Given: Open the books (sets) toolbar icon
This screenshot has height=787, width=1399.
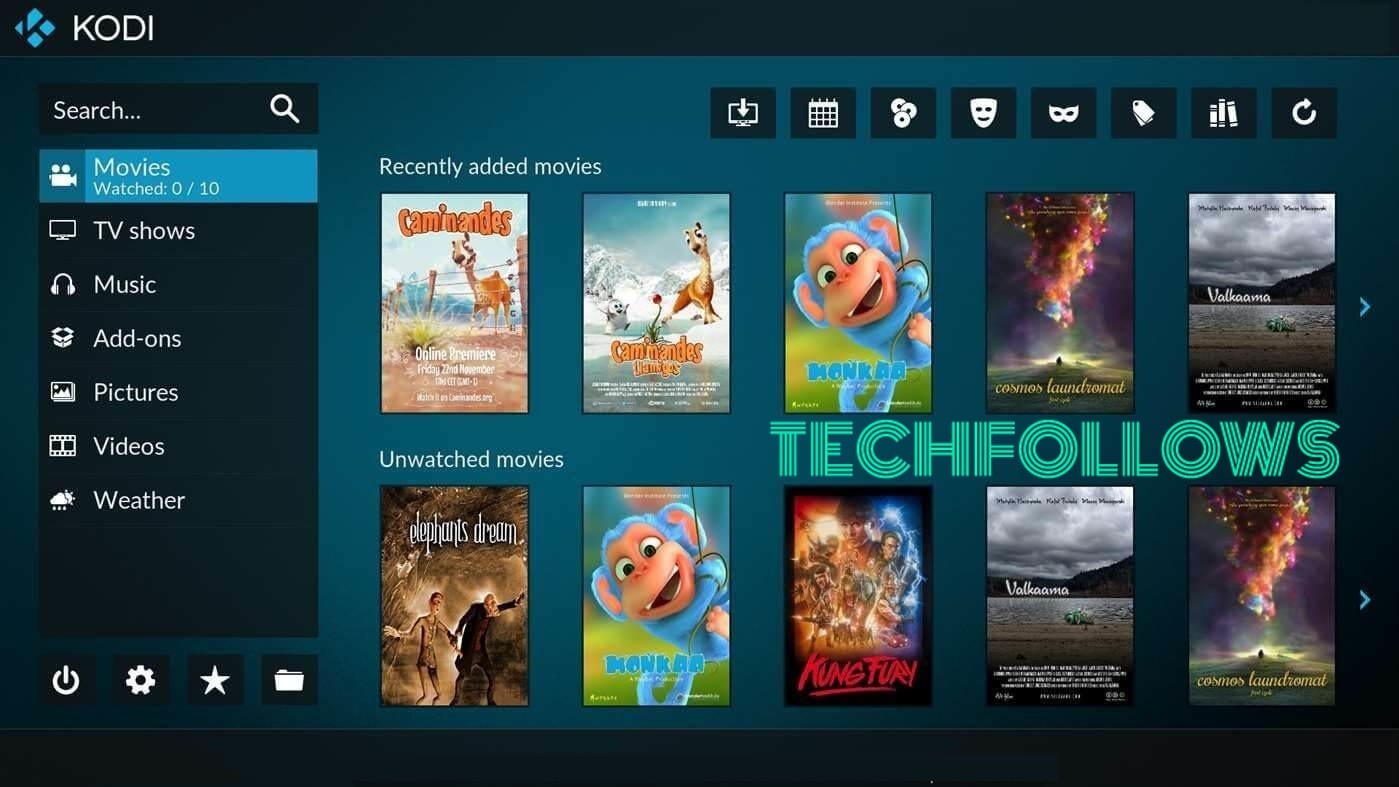Looking at the screenshot, I should [1224, 113].
